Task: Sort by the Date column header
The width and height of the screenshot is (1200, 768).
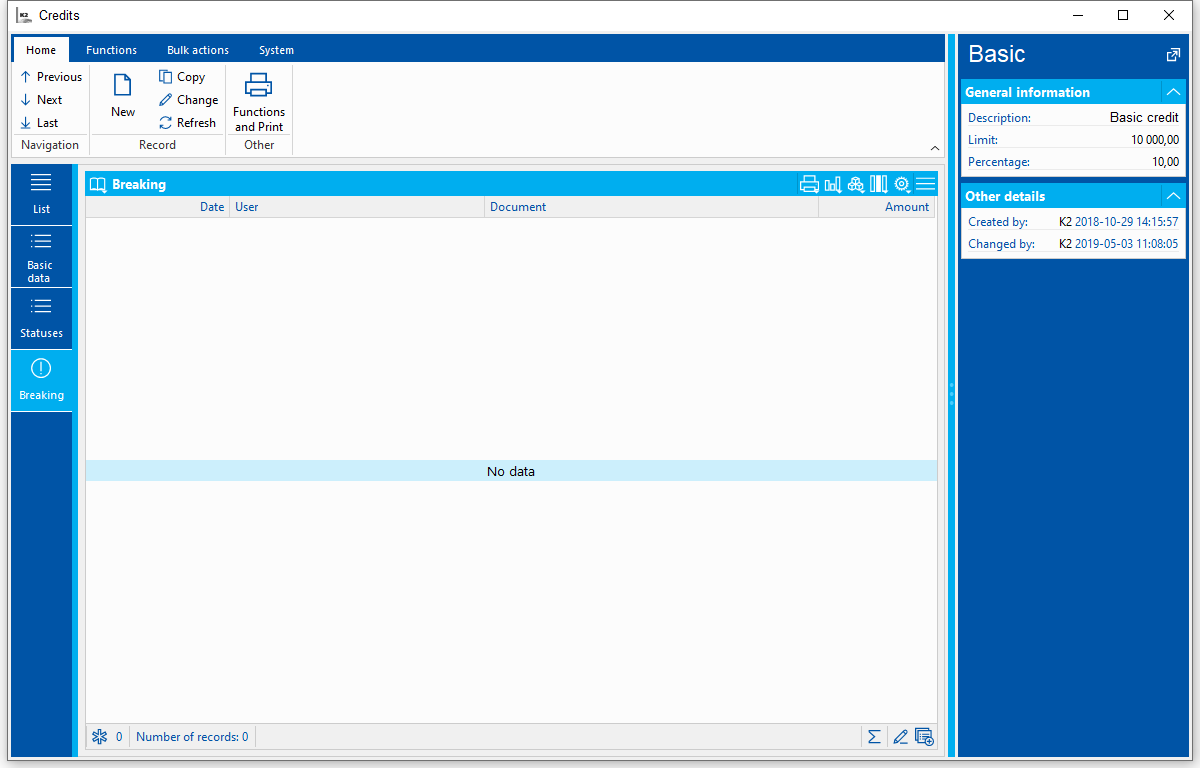Action: click(158, 207)
